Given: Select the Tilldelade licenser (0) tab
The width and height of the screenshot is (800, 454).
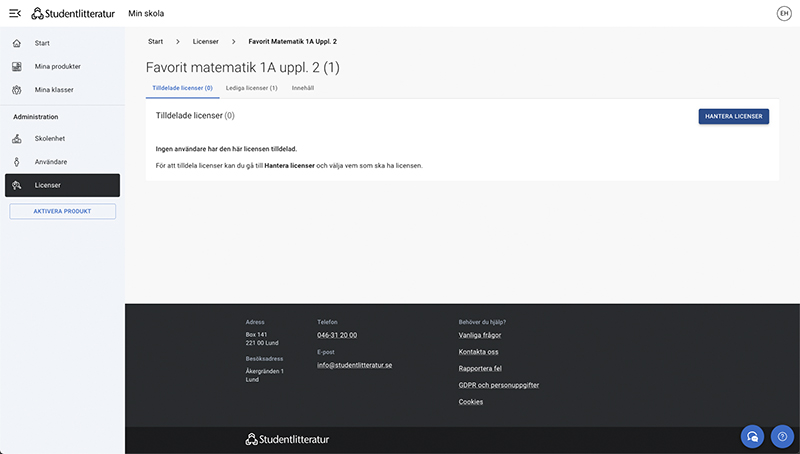Looking at the screenshot, I should [183, 88].
